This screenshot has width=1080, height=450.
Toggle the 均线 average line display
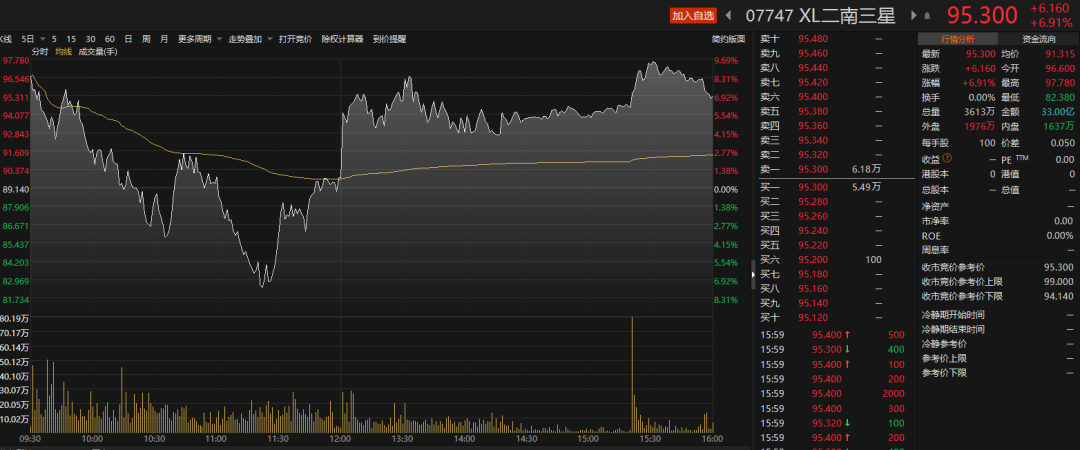[x=63, y=52]
